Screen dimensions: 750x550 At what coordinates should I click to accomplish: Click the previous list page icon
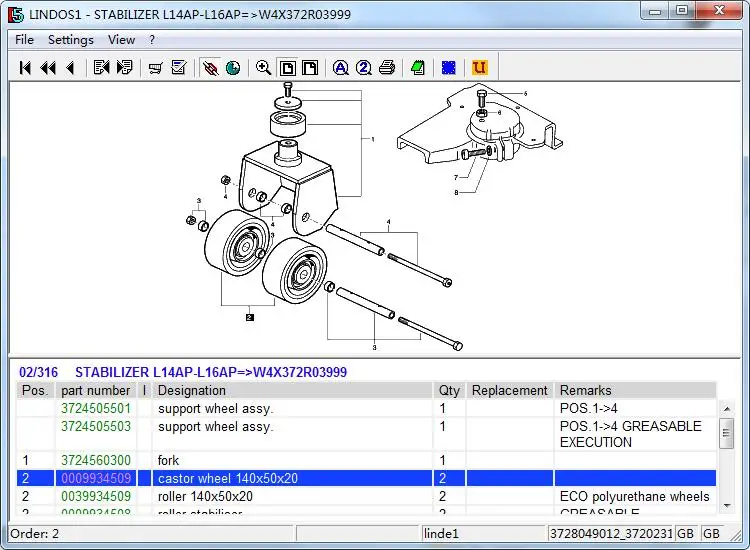click(x=101, y=67)
